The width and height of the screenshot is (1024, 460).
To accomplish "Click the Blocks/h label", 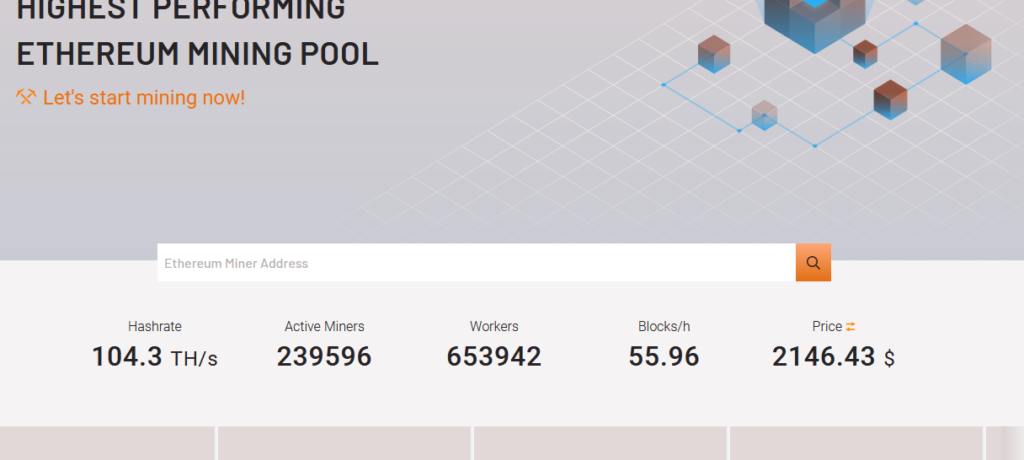I will (664, 326).
